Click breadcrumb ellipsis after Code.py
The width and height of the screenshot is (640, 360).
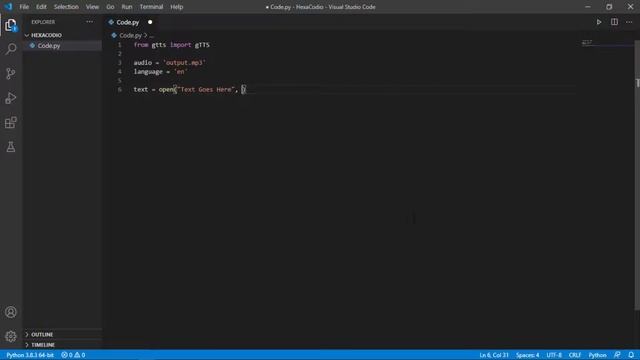[x=151, y=36]
